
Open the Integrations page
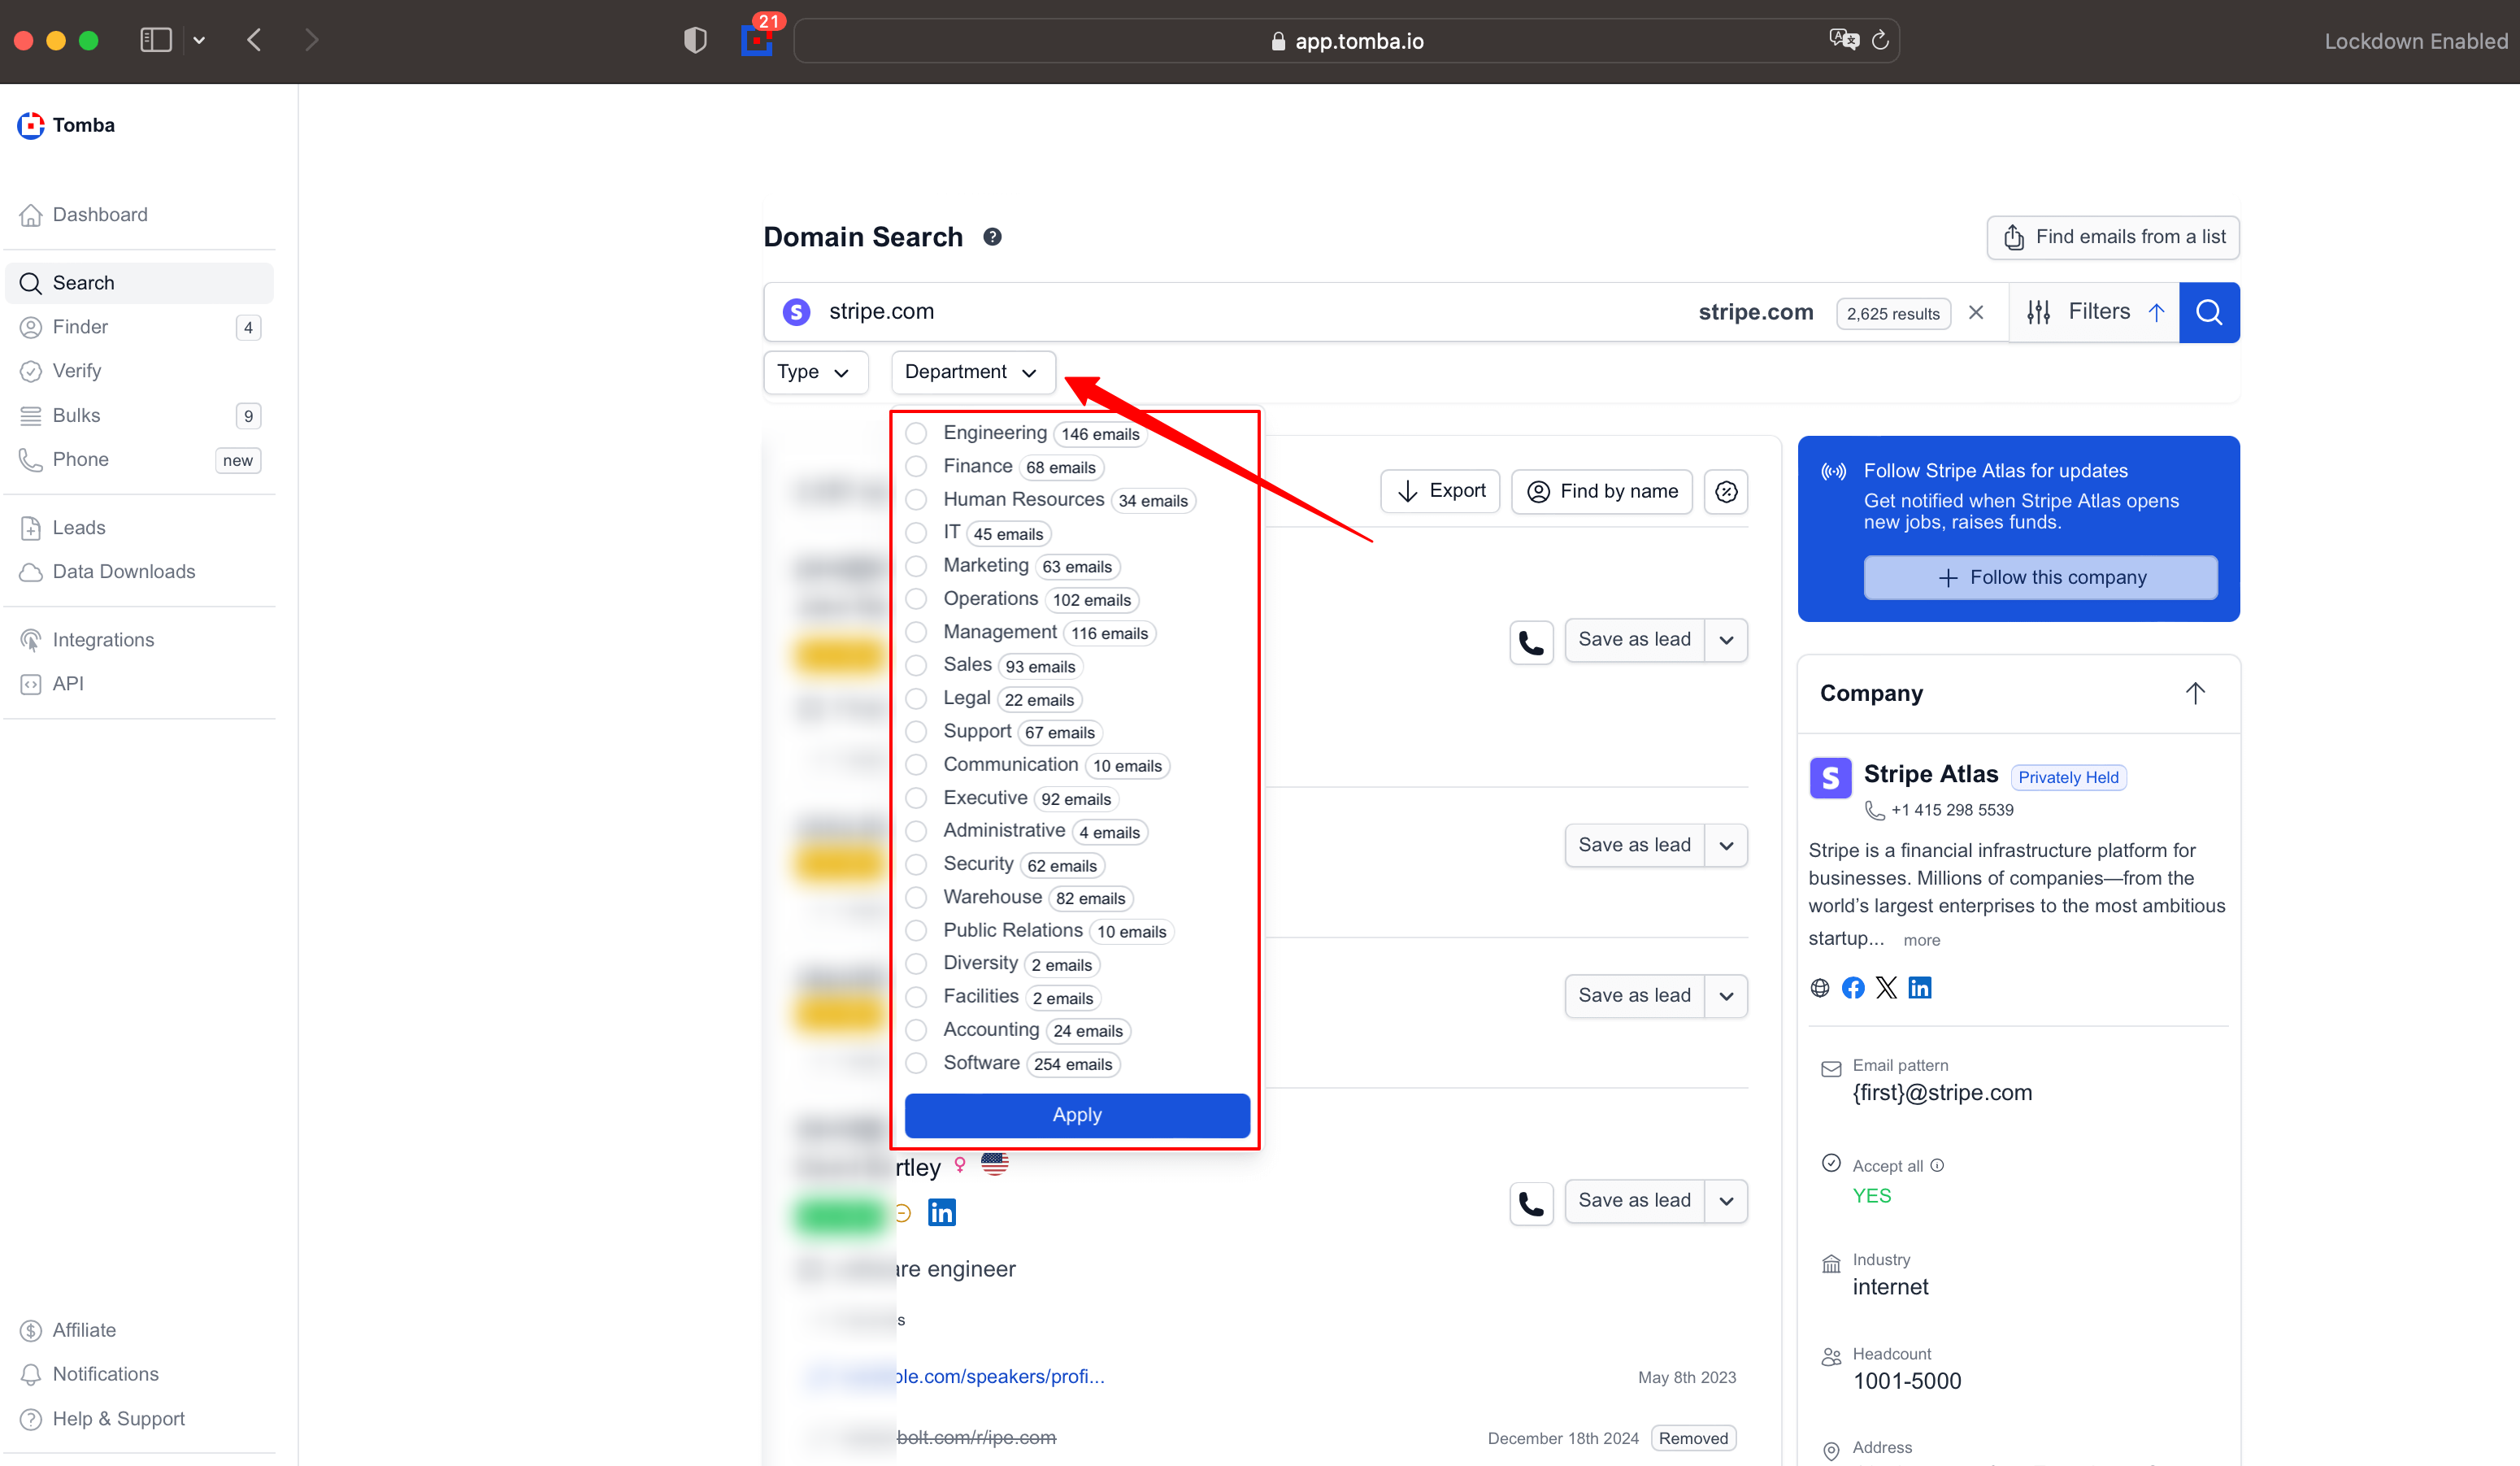coord(103,639)
